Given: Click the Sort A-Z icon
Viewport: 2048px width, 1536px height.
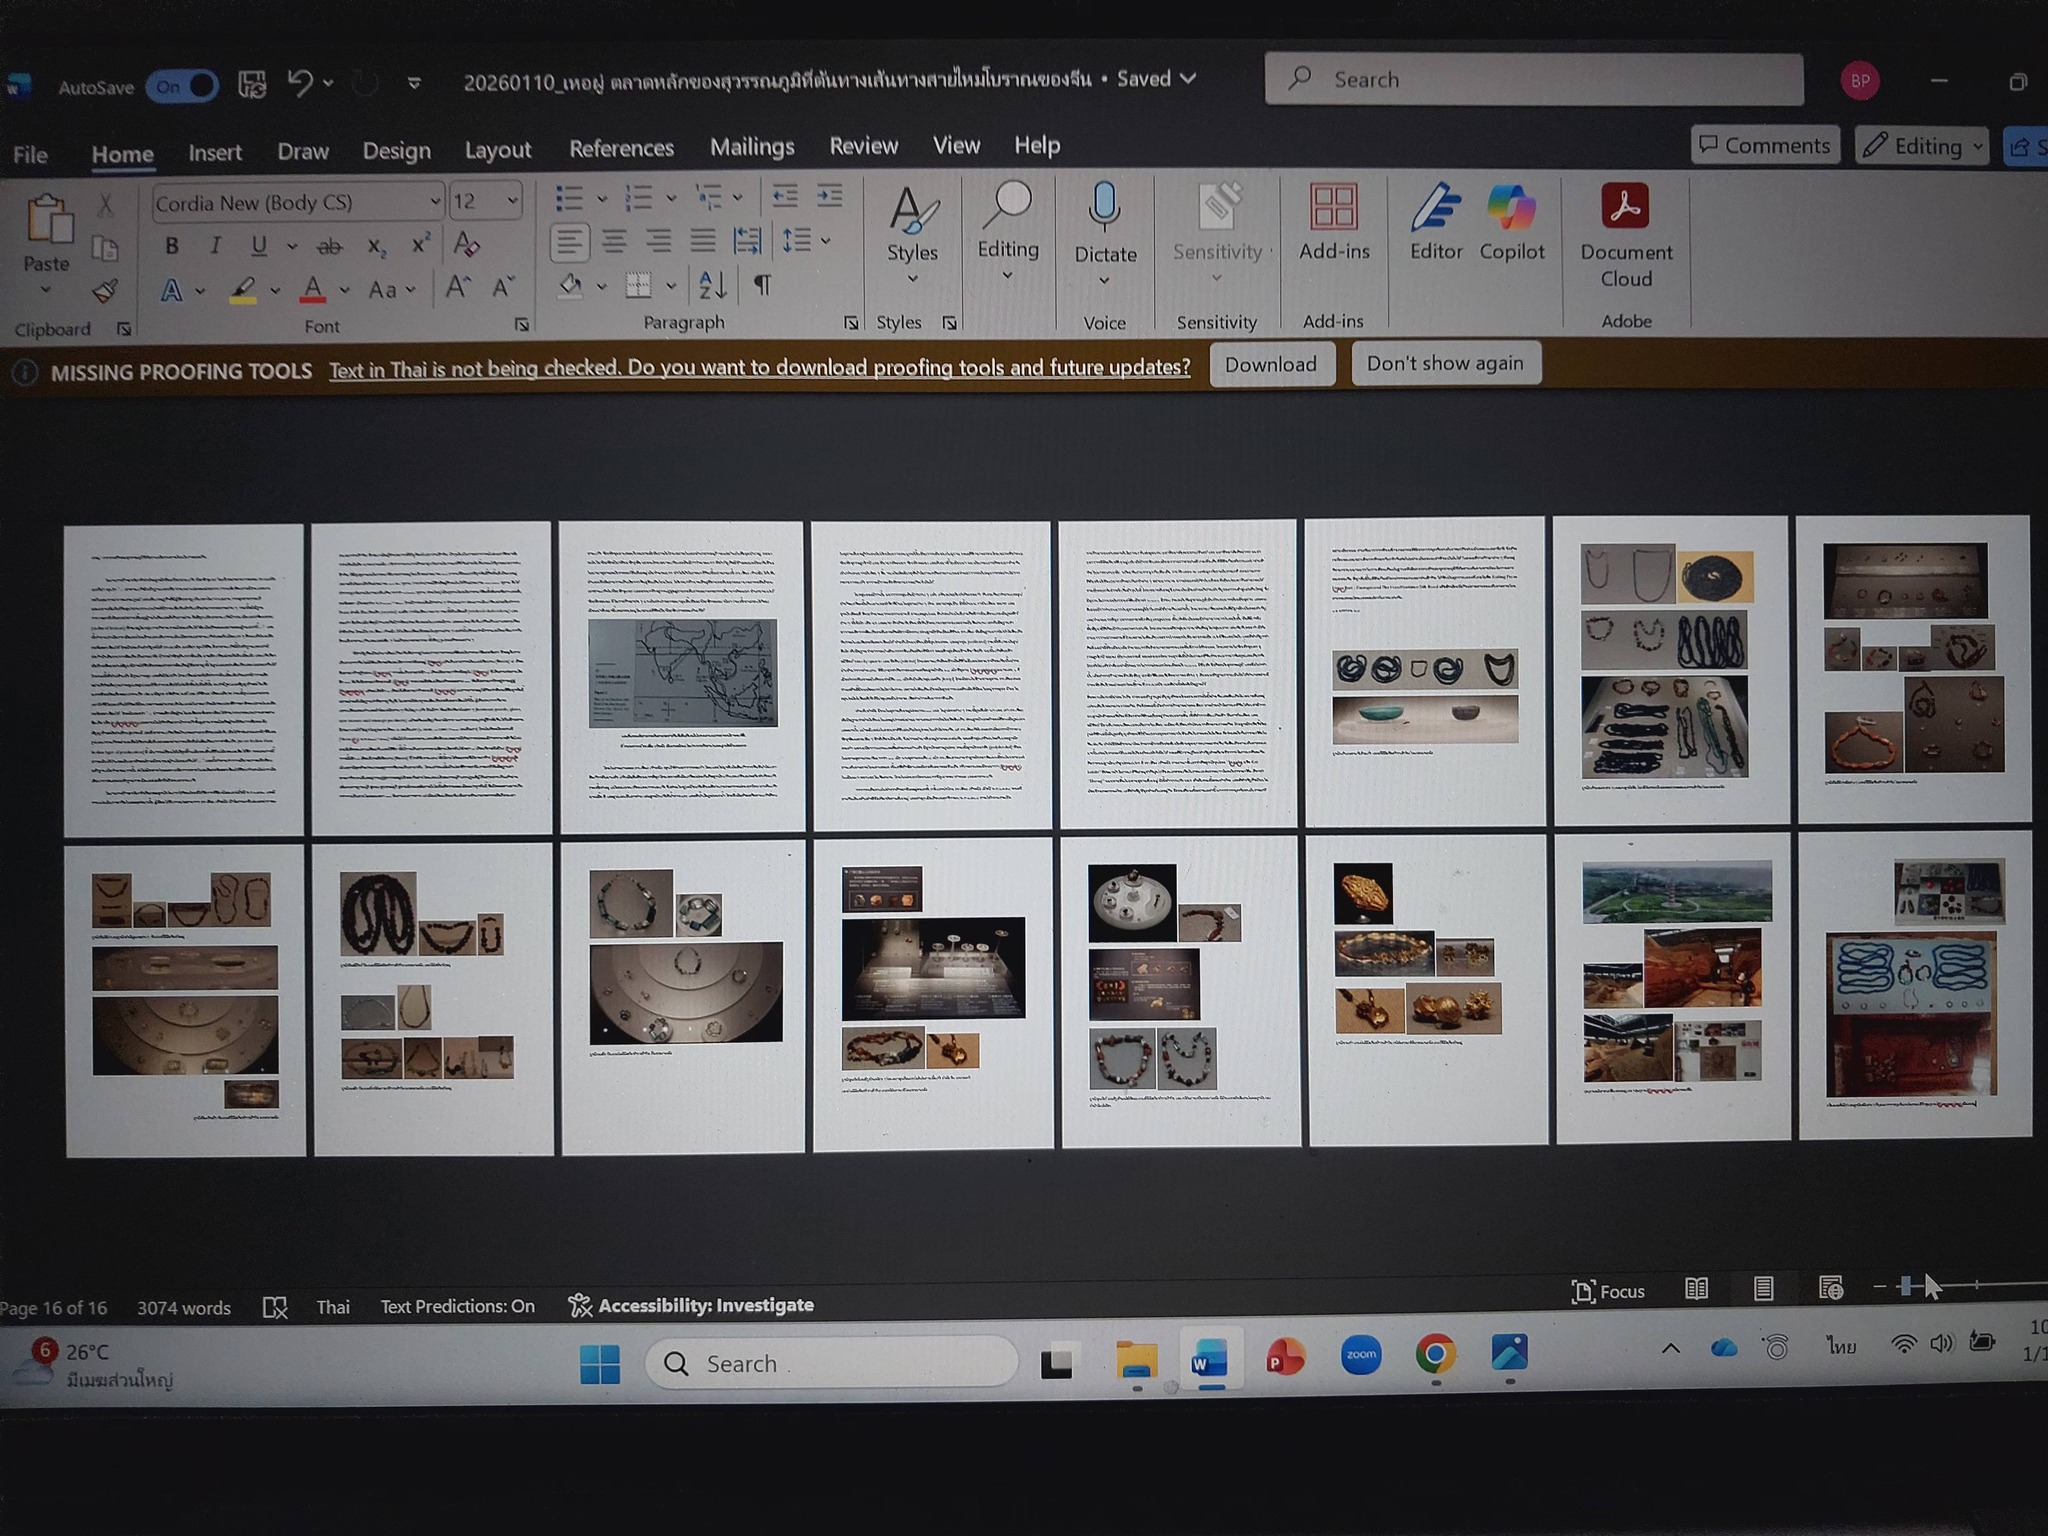Looking at the screenshot, I should [x=712, y=286].
